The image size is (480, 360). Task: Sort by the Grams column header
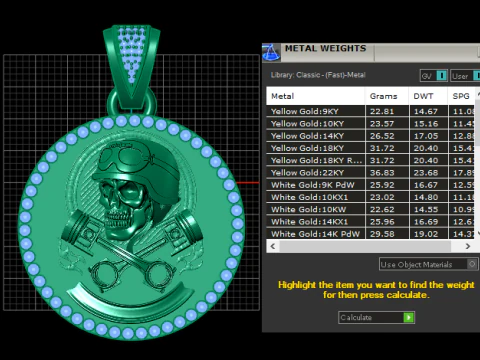coord(387,96)
